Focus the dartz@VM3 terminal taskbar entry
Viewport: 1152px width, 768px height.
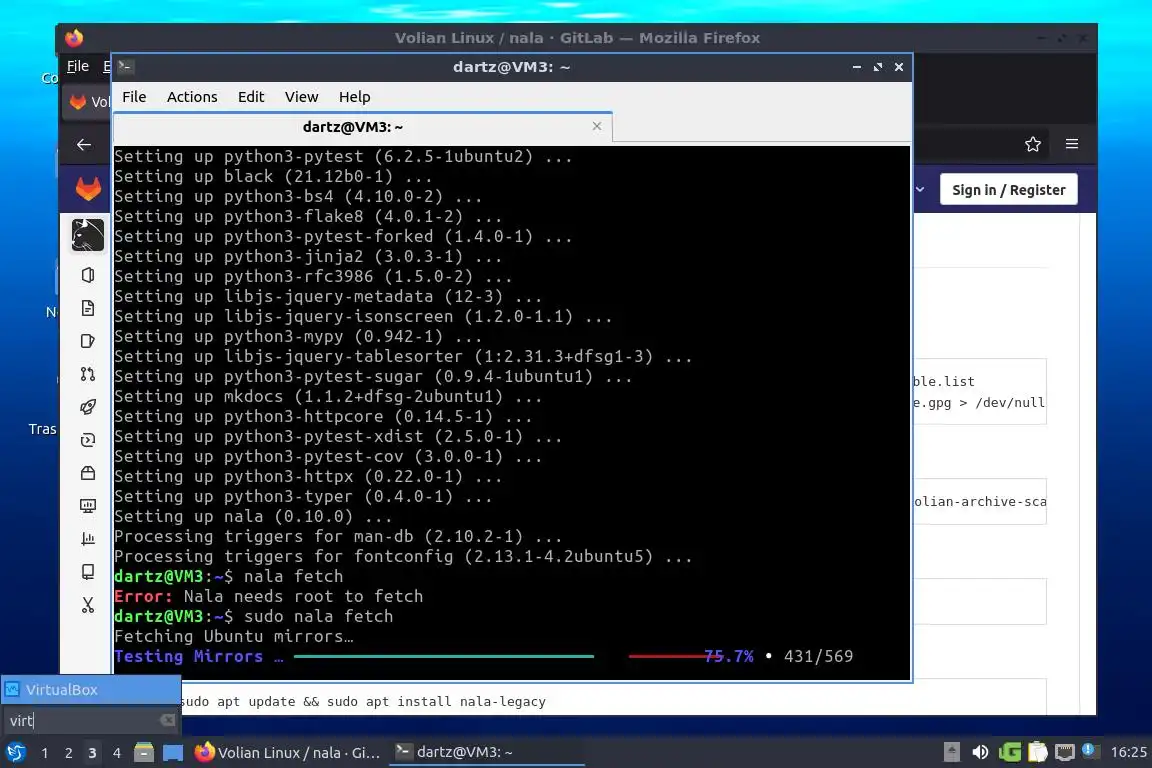click(x=486, y=753)
